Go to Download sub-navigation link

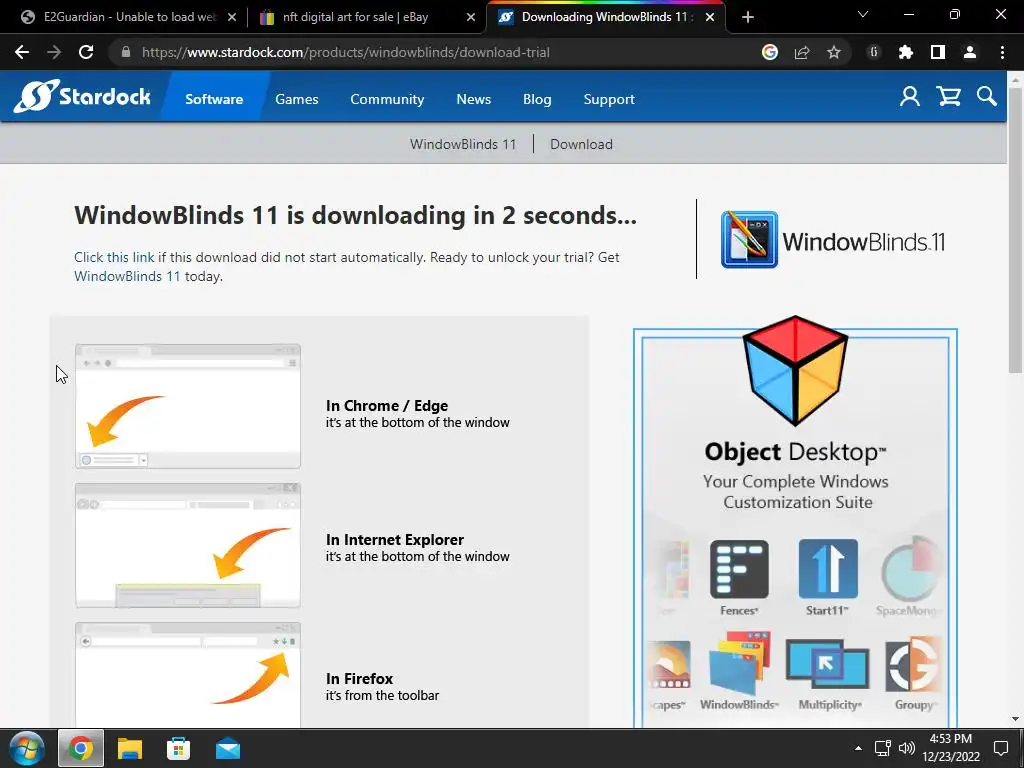click(x=581, y=144)
